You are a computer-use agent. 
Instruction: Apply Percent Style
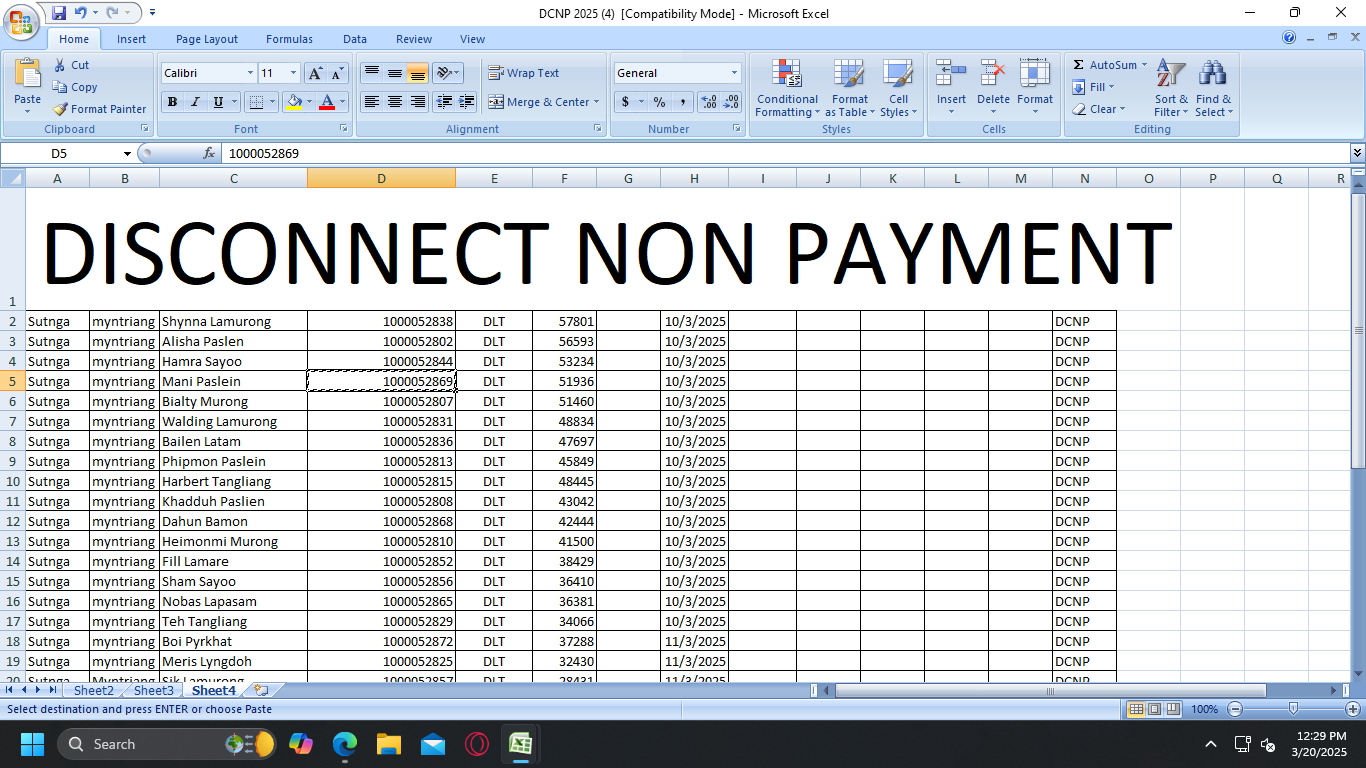tap(659, 102)
